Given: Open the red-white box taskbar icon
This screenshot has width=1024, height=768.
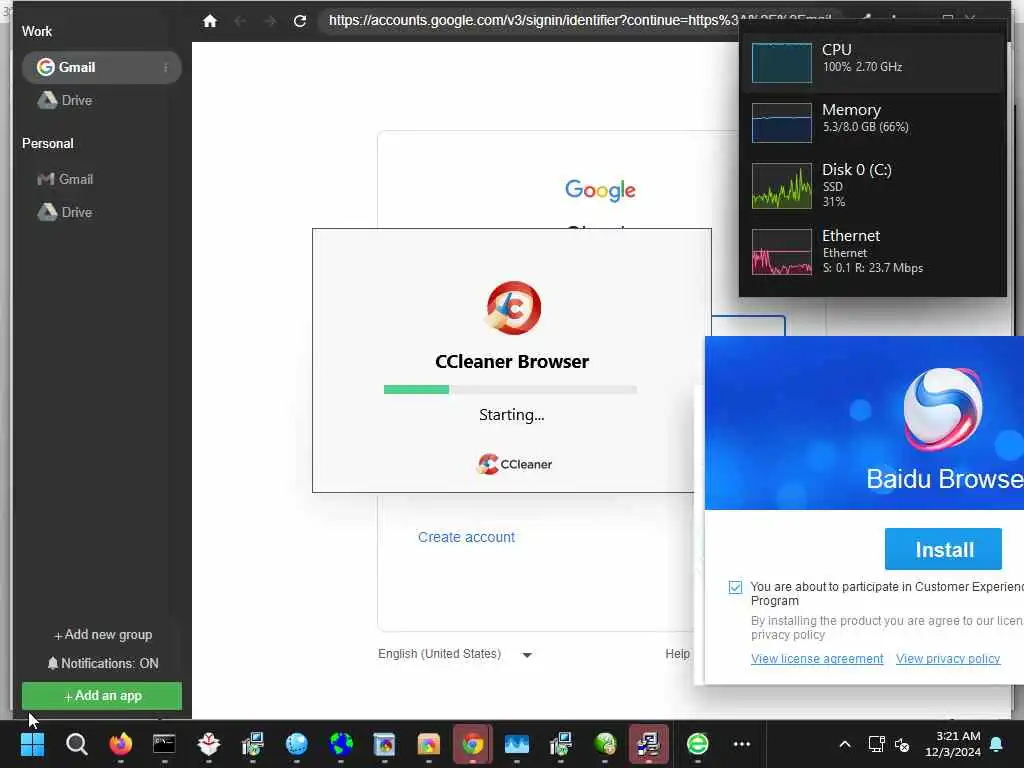Looking at the screenshot, I should point(208,744).
